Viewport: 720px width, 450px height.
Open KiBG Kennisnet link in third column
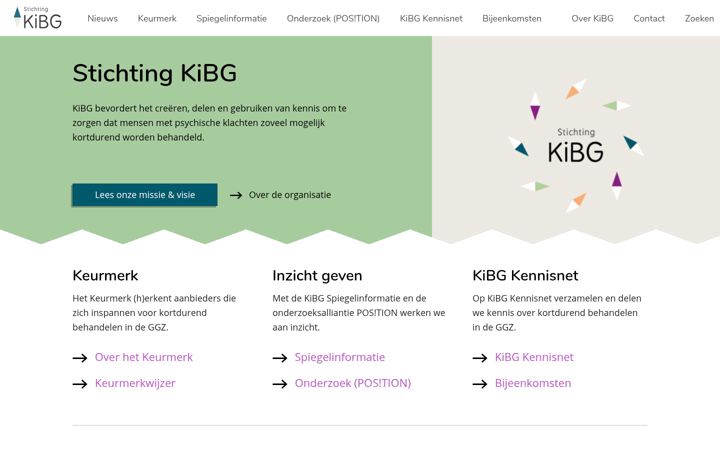point(534,357)
